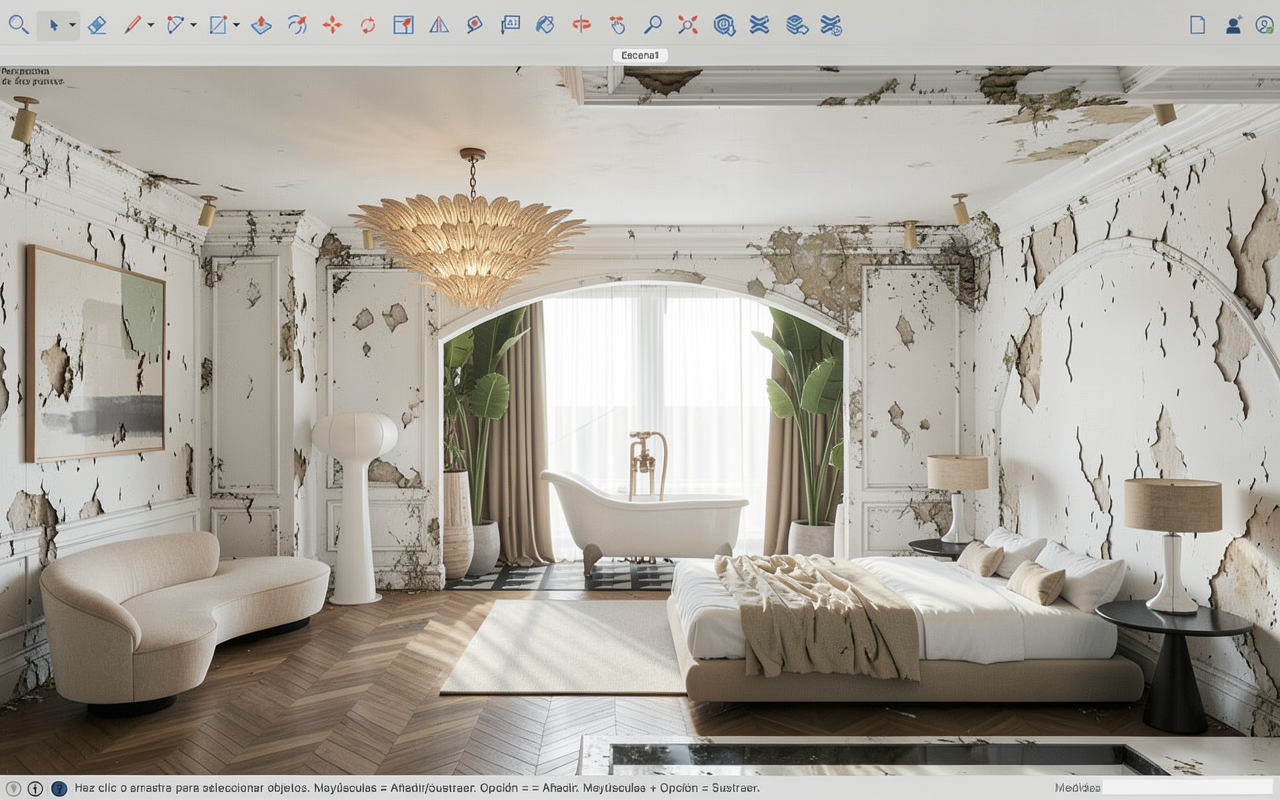Choose the Paint Bucket tool
The height and width of the screenshot is (800, 1280).
544,25
